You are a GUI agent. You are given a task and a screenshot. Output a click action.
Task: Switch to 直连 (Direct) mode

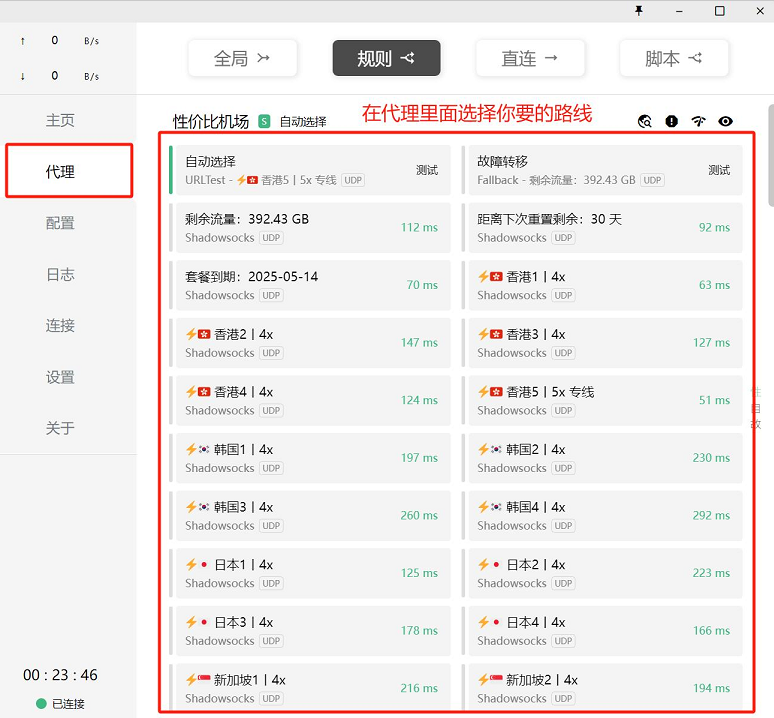click(x=530, y=58)
